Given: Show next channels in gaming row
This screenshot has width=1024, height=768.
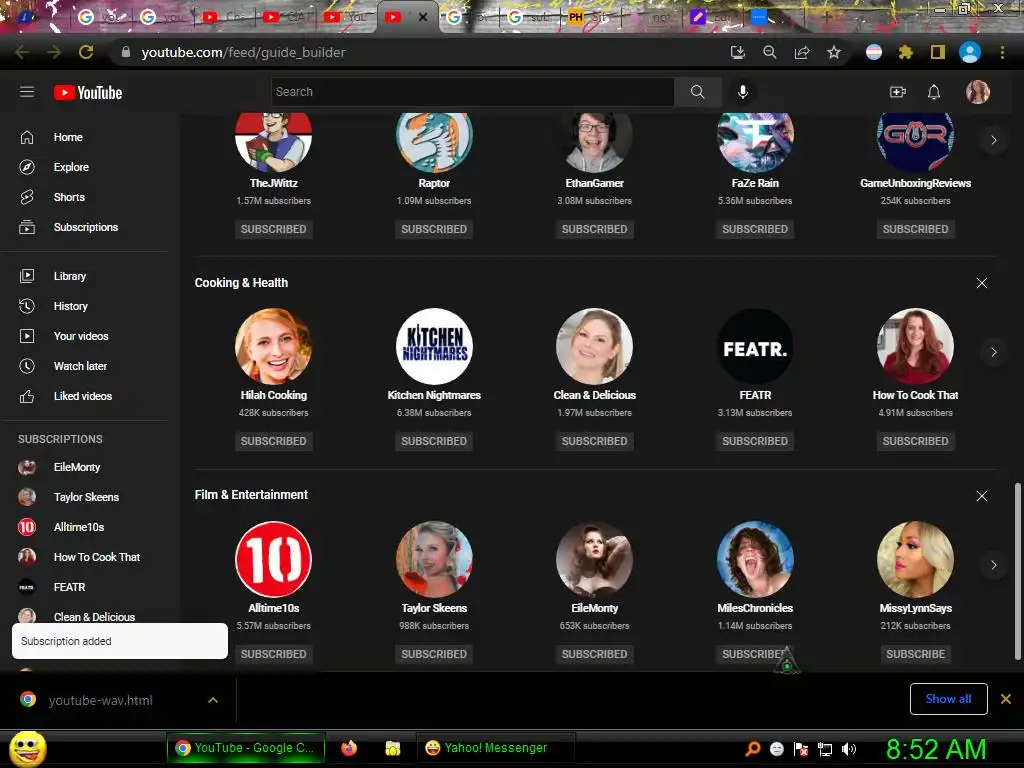Looking at the screenshot, I should (x=993, y=140).
